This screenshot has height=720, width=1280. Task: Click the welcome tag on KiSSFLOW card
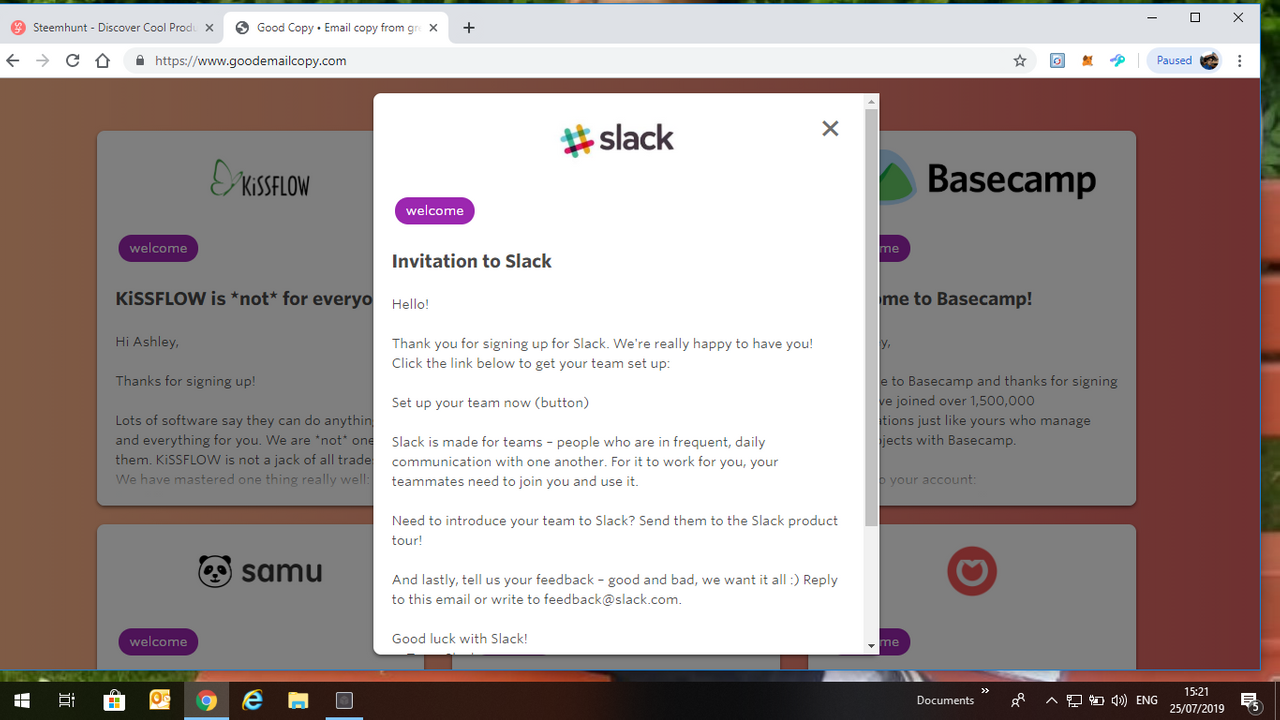pos(158,248)
